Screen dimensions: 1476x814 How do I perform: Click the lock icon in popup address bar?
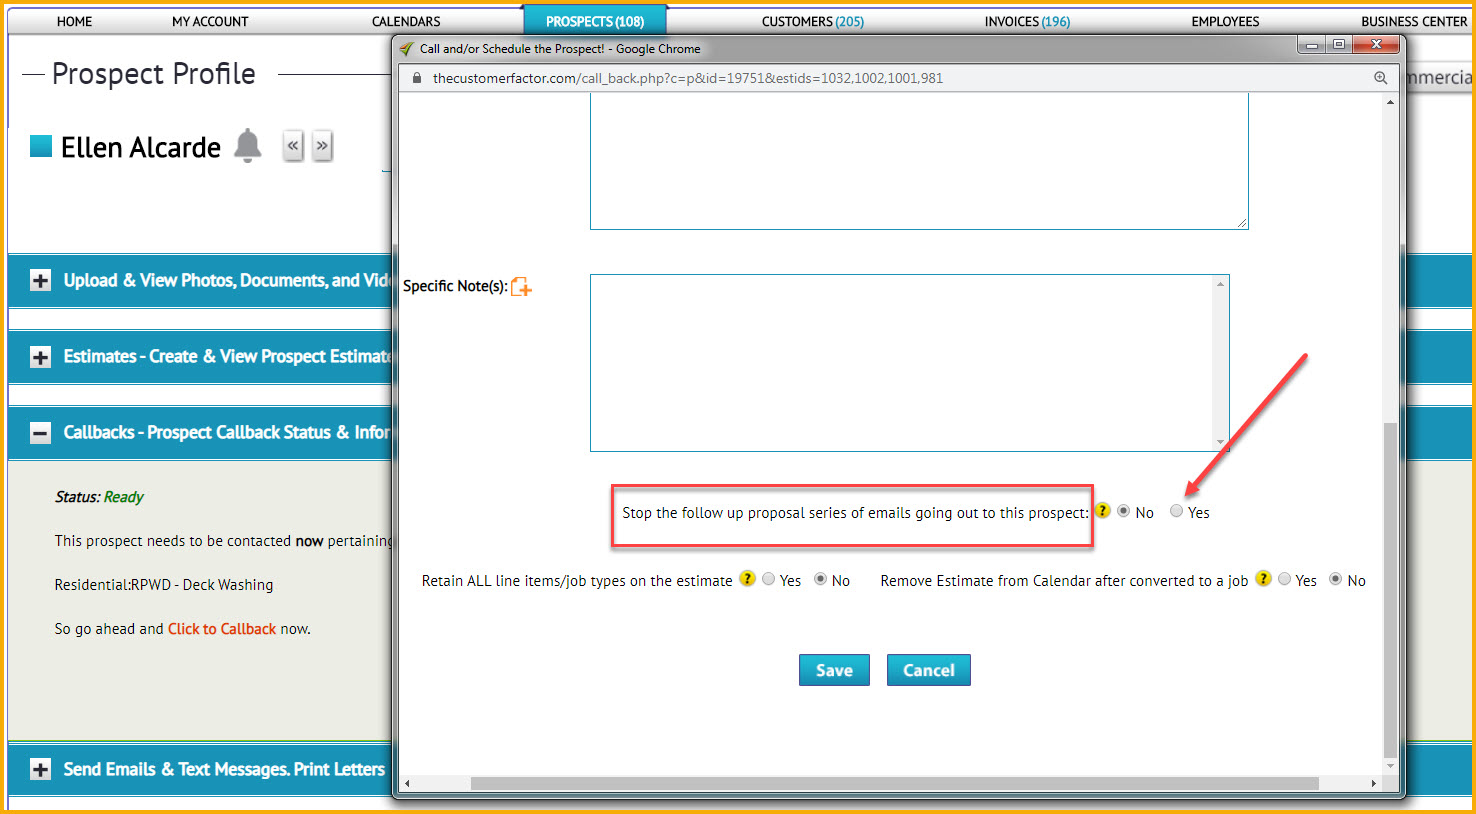click(x=417, y=78)
